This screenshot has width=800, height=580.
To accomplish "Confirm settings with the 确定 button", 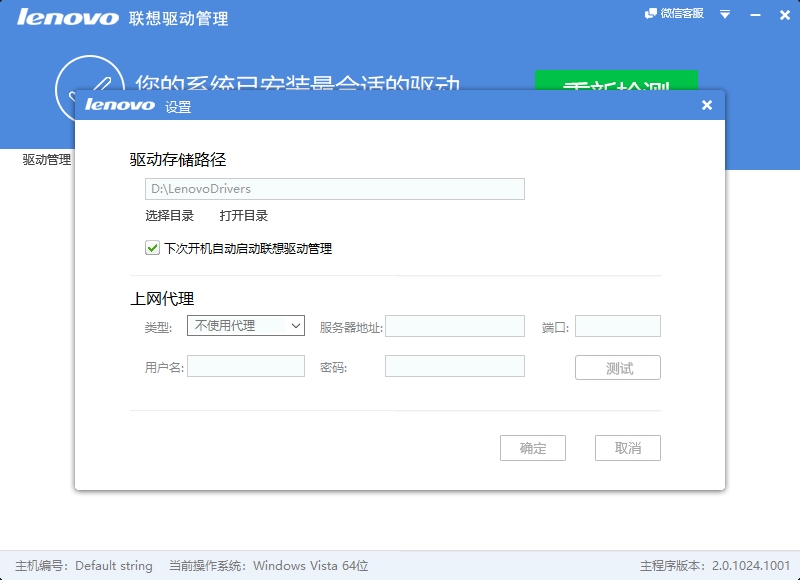I will click(533, 448).
